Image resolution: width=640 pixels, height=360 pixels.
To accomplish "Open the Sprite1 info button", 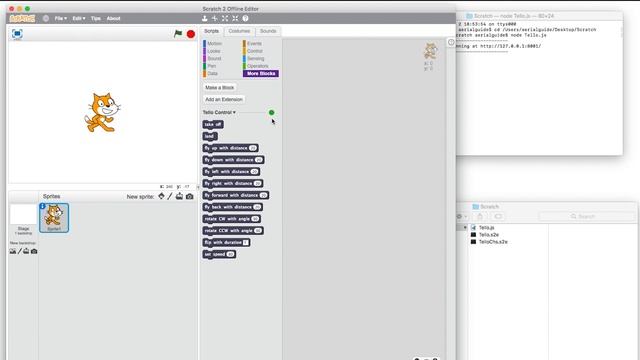I will pyautogui.click(x=42, y=207).
